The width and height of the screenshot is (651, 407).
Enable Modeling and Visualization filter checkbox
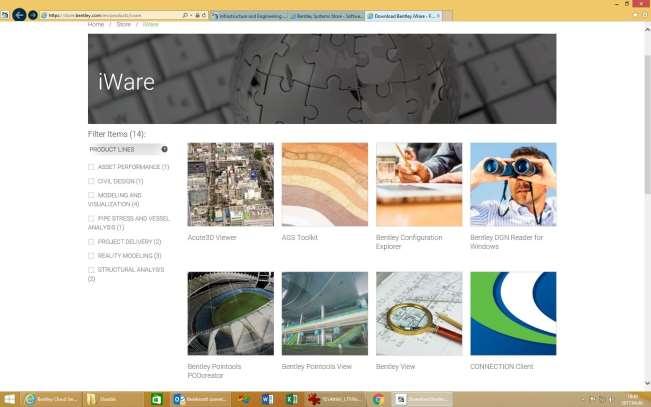pos(91,195)
